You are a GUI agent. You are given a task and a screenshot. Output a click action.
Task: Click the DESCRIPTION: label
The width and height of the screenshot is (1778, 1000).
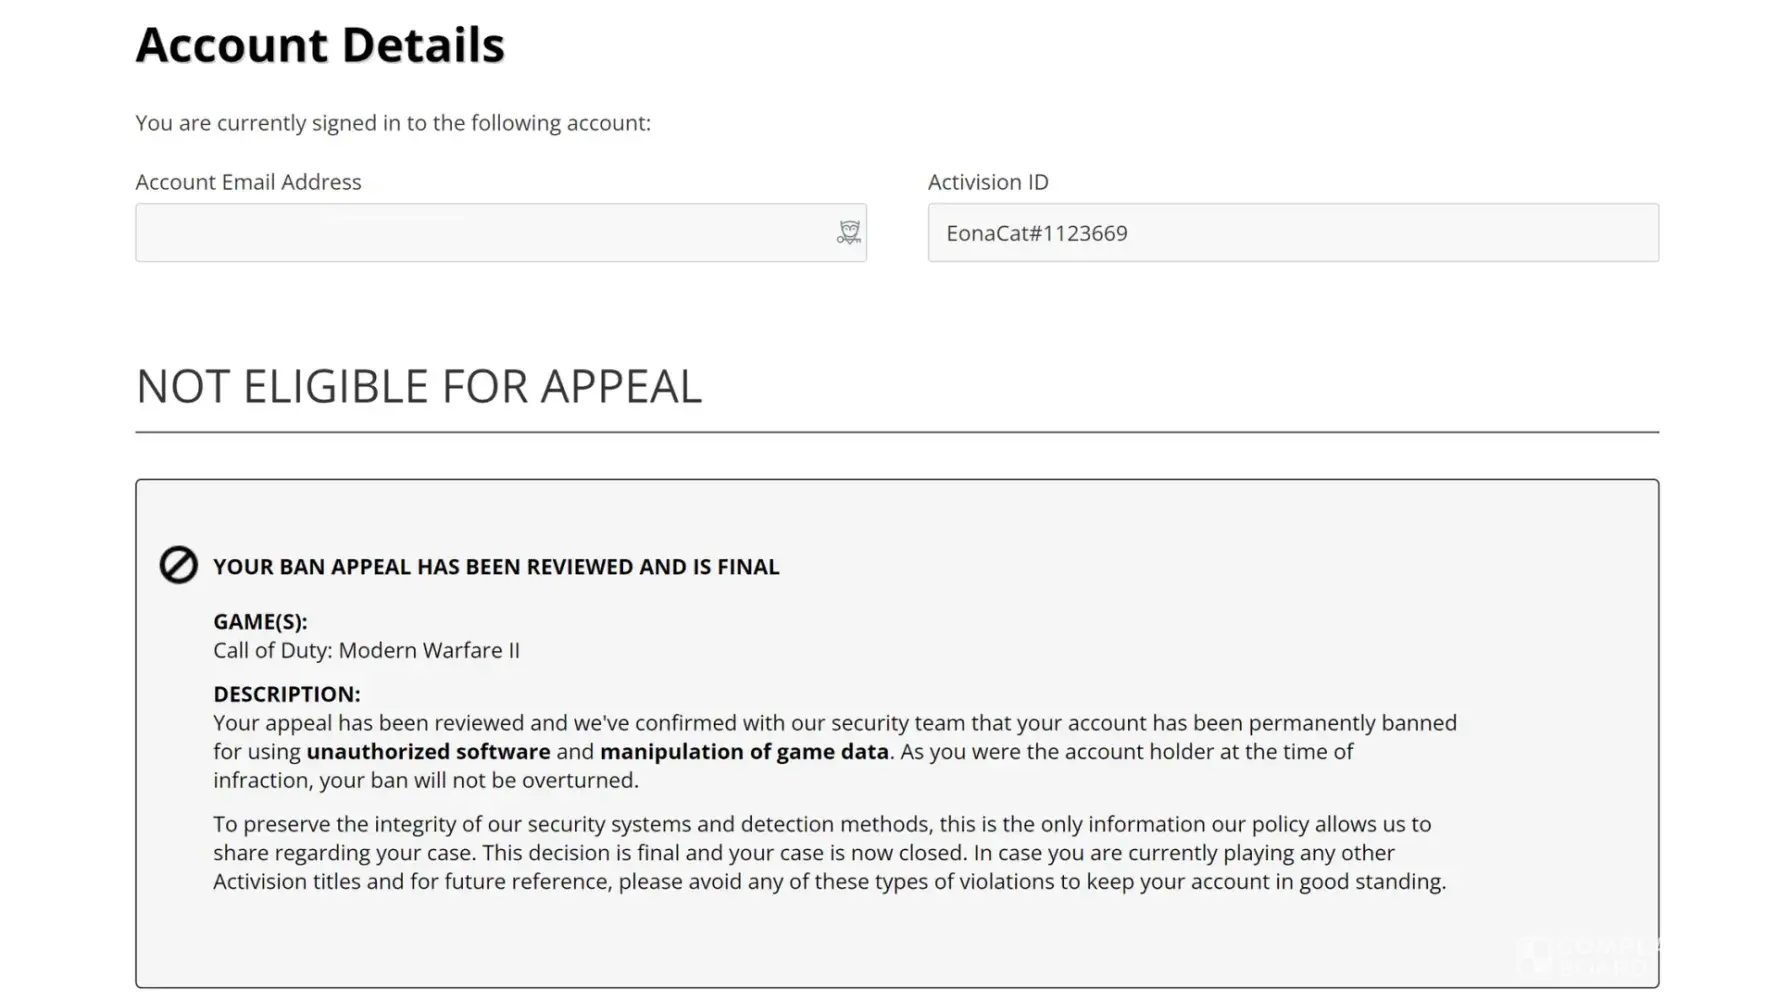coord(286,694)
